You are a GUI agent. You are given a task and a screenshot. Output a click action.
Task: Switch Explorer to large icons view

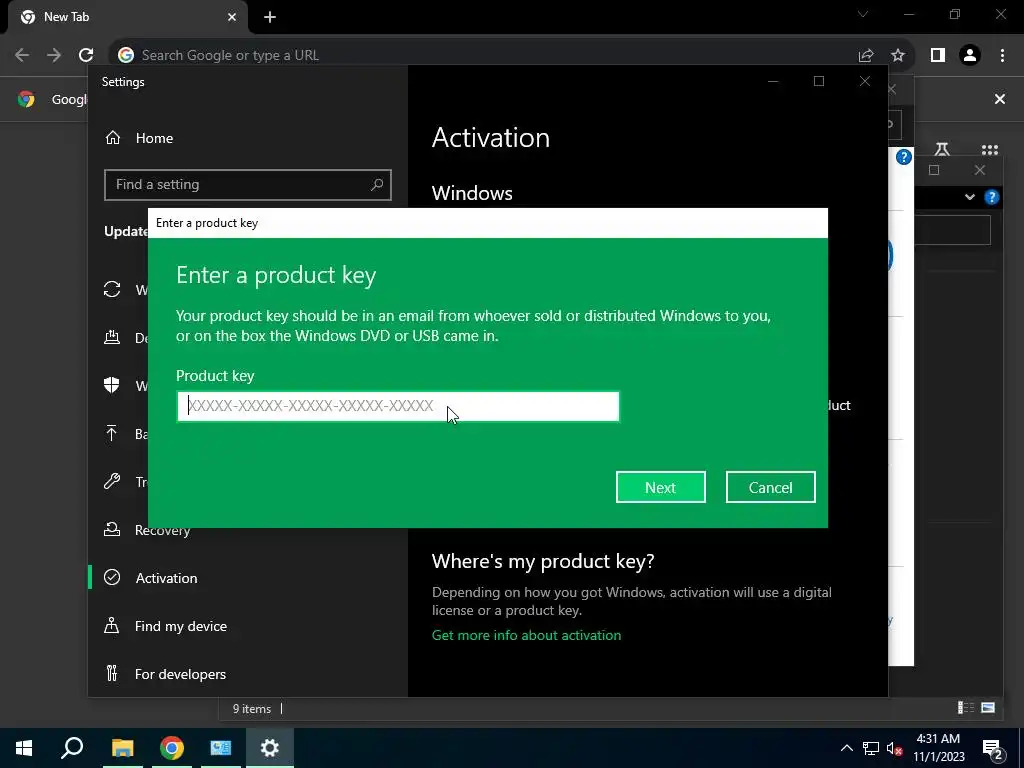pyautogui.click(x=988, y=707)
